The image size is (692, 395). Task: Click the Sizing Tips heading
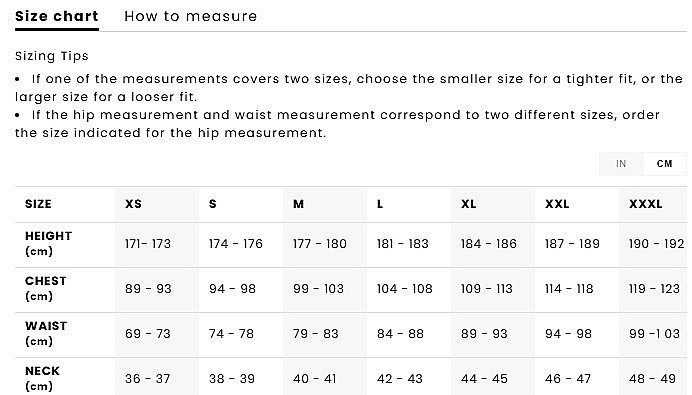(52, 56)
